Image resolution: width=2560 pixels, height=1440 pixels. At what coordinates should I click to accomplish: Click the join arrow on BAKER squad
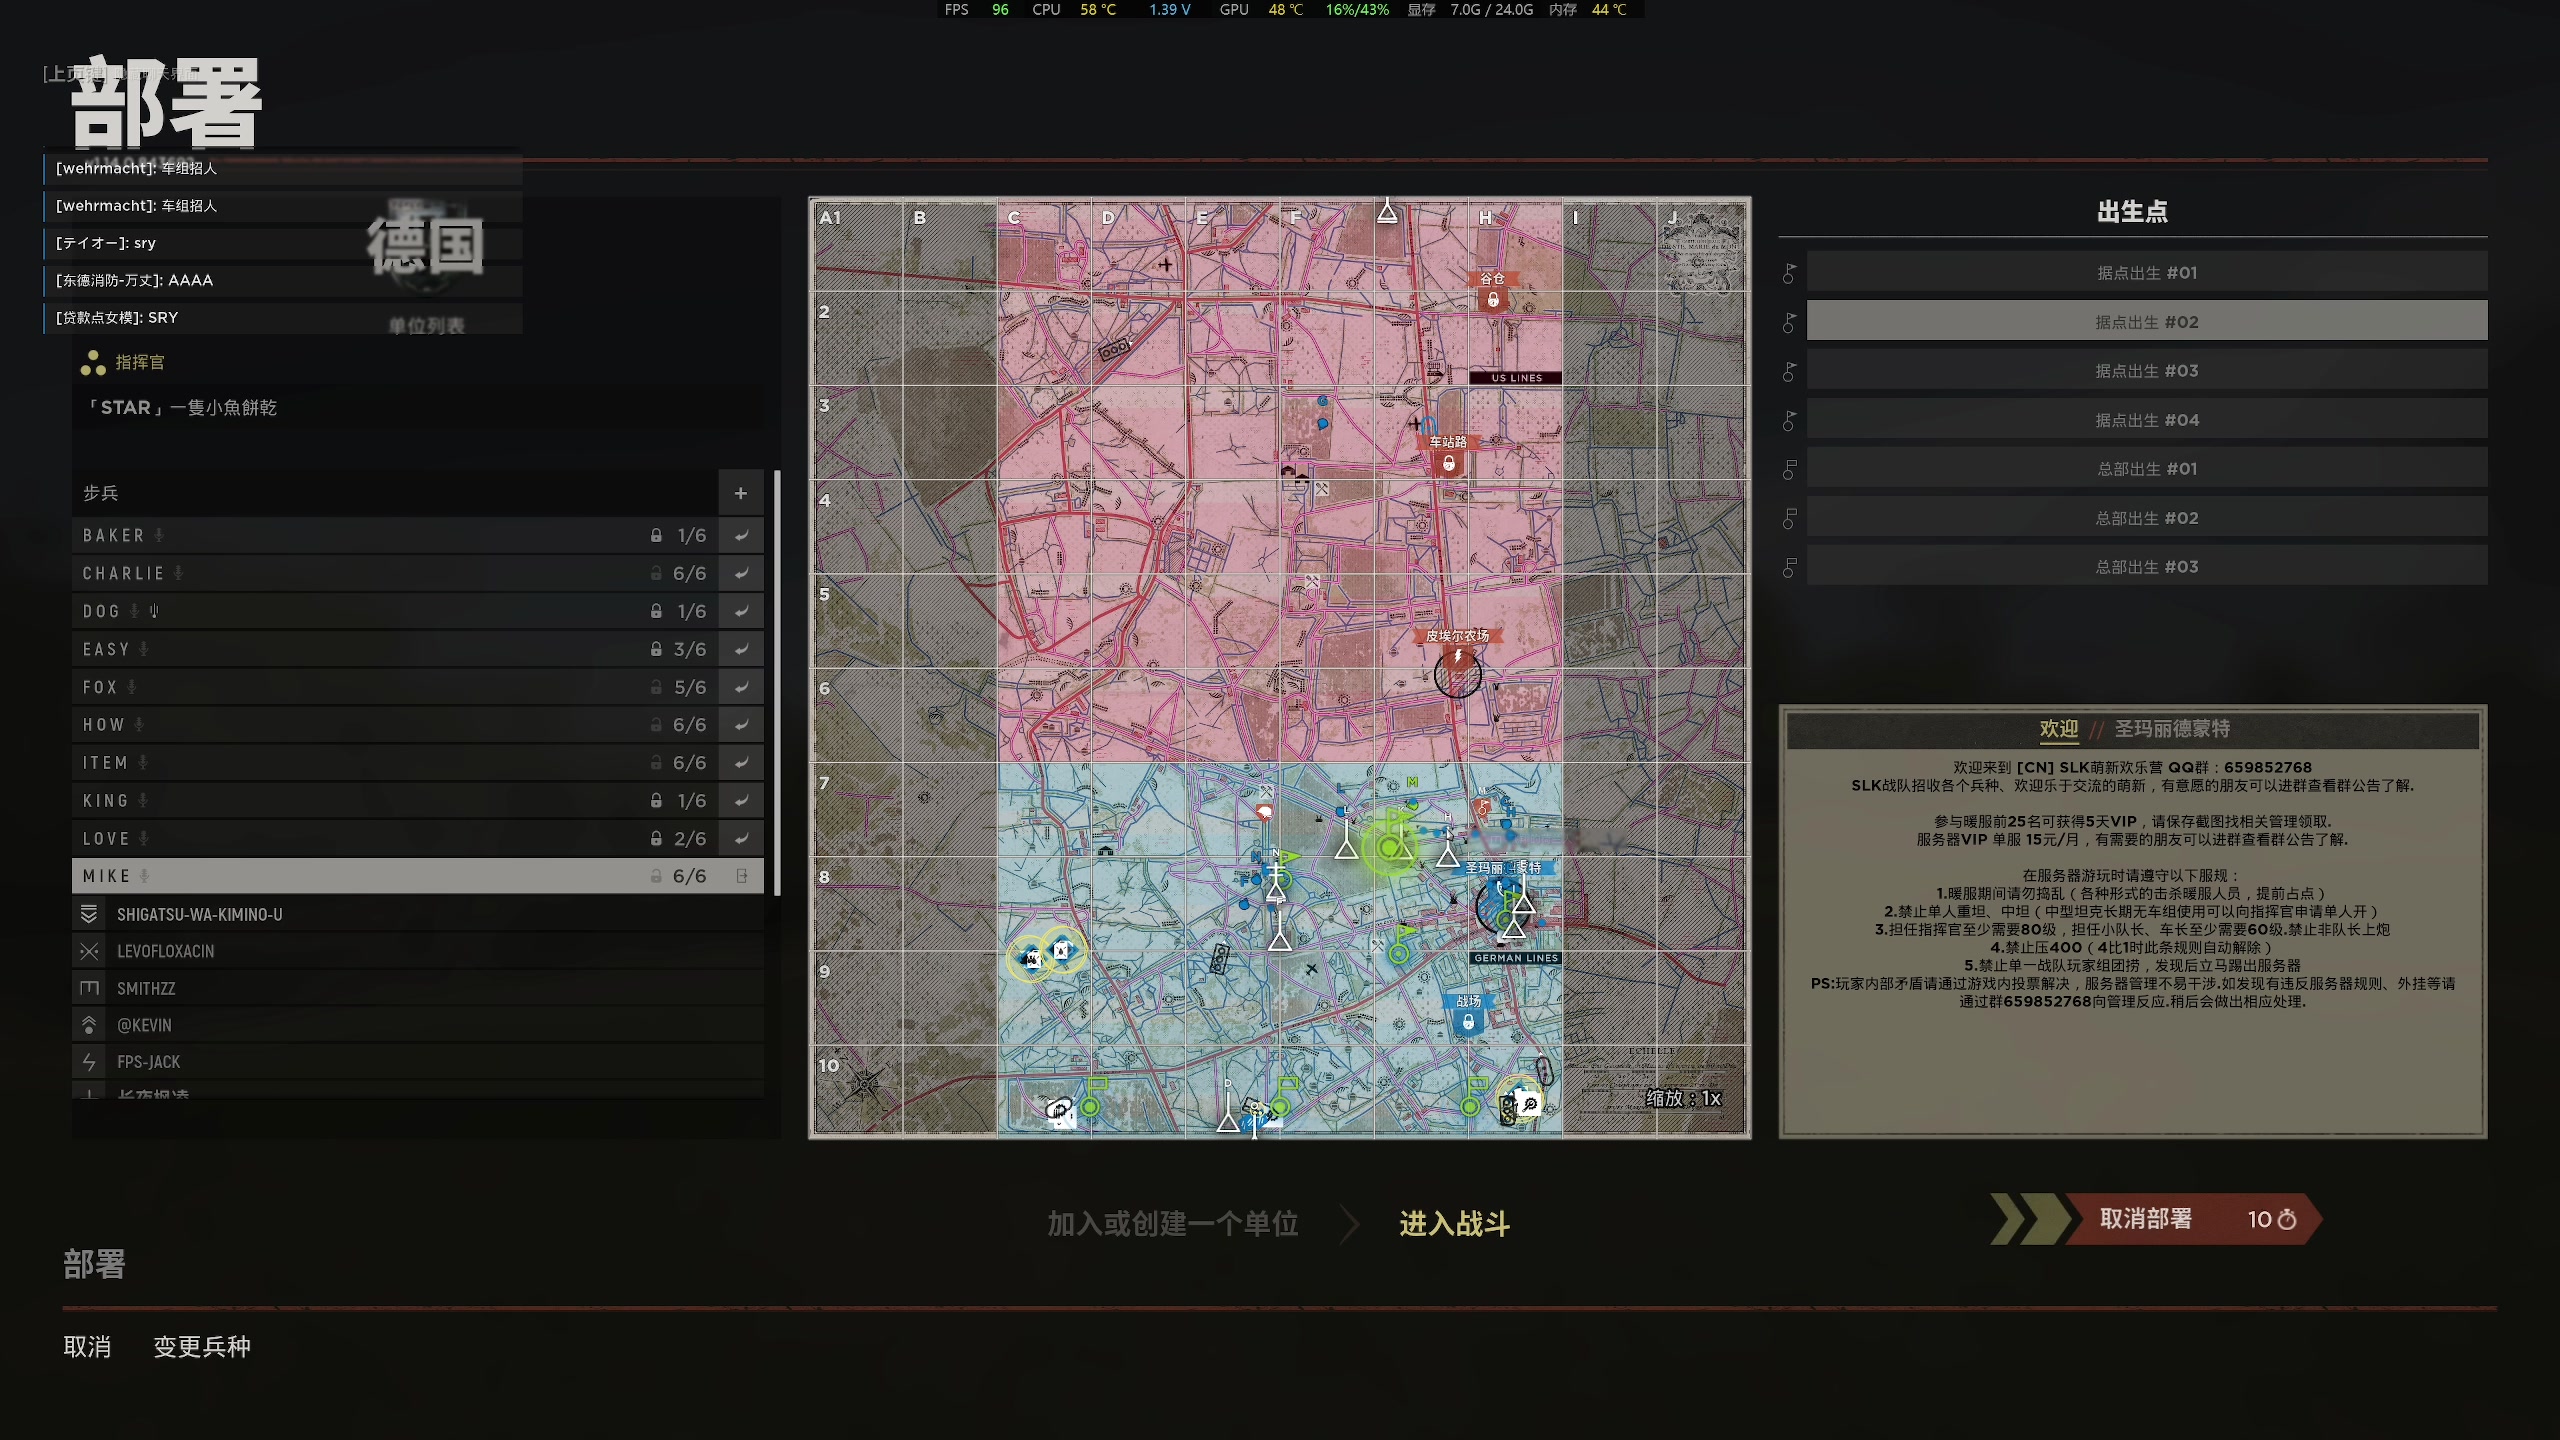tap(741, 536)
